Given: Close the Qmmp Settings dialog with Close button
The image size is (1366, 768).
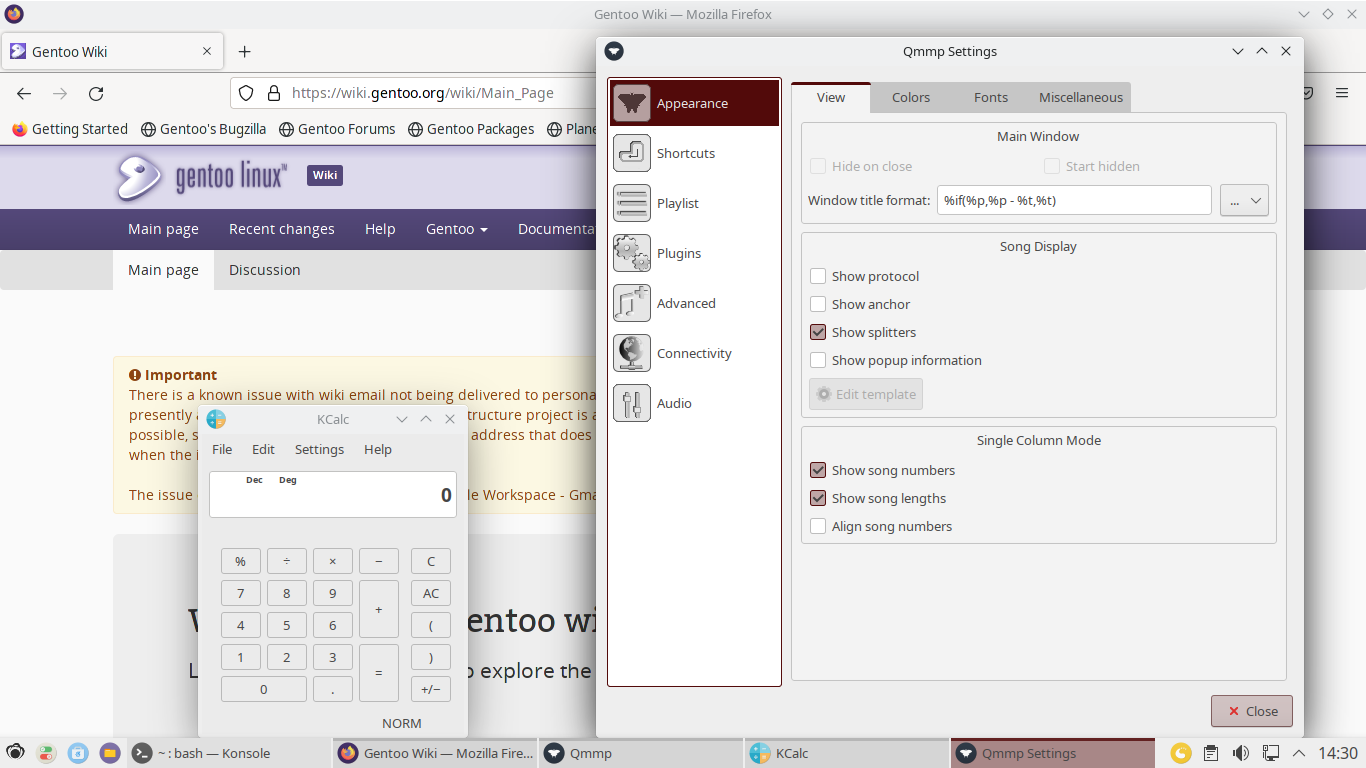Looking at the screenshot, I should tap(1252, 711).
